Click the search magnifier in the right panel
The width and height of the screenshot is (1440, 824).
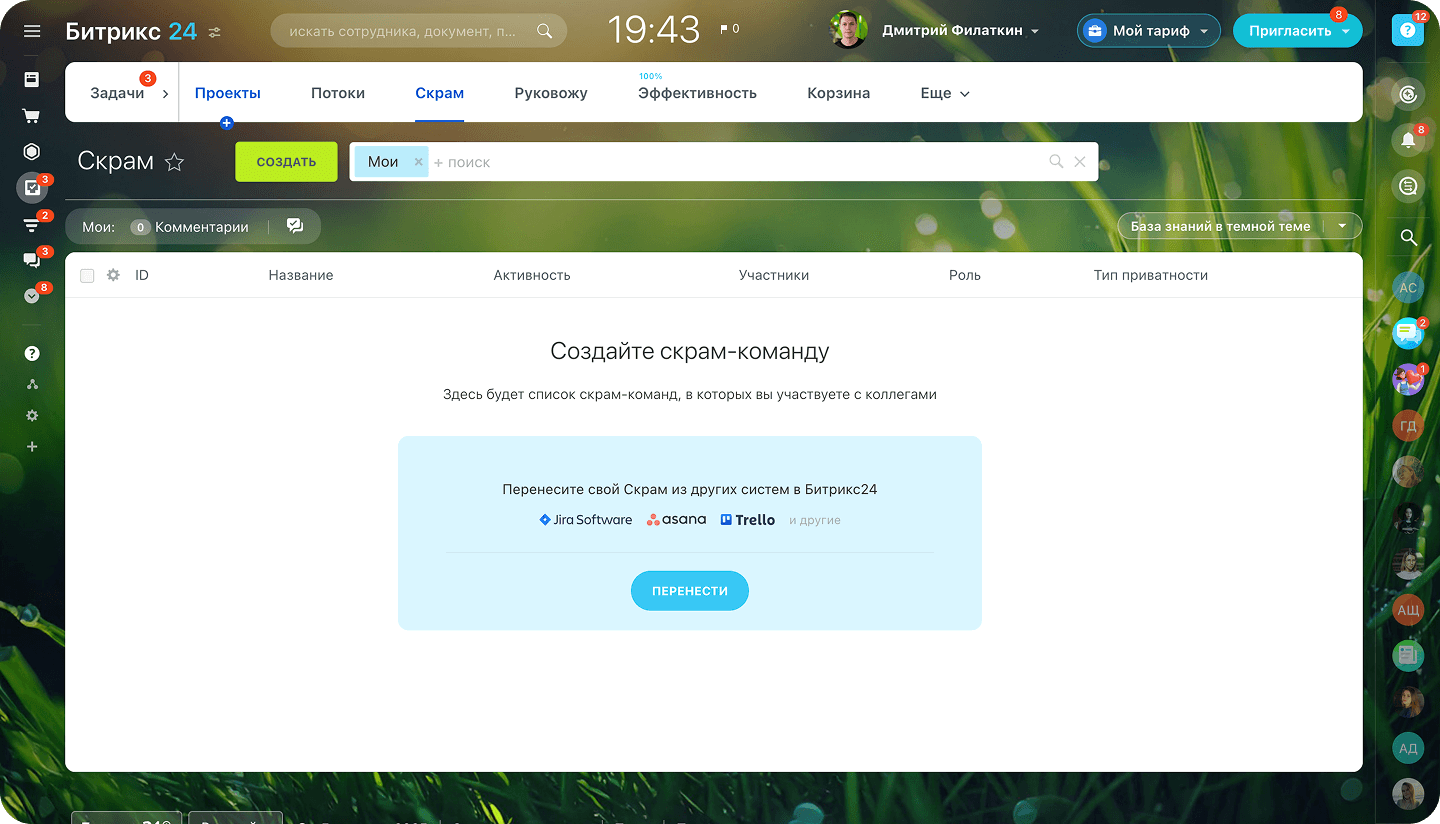click(1408, 237)
